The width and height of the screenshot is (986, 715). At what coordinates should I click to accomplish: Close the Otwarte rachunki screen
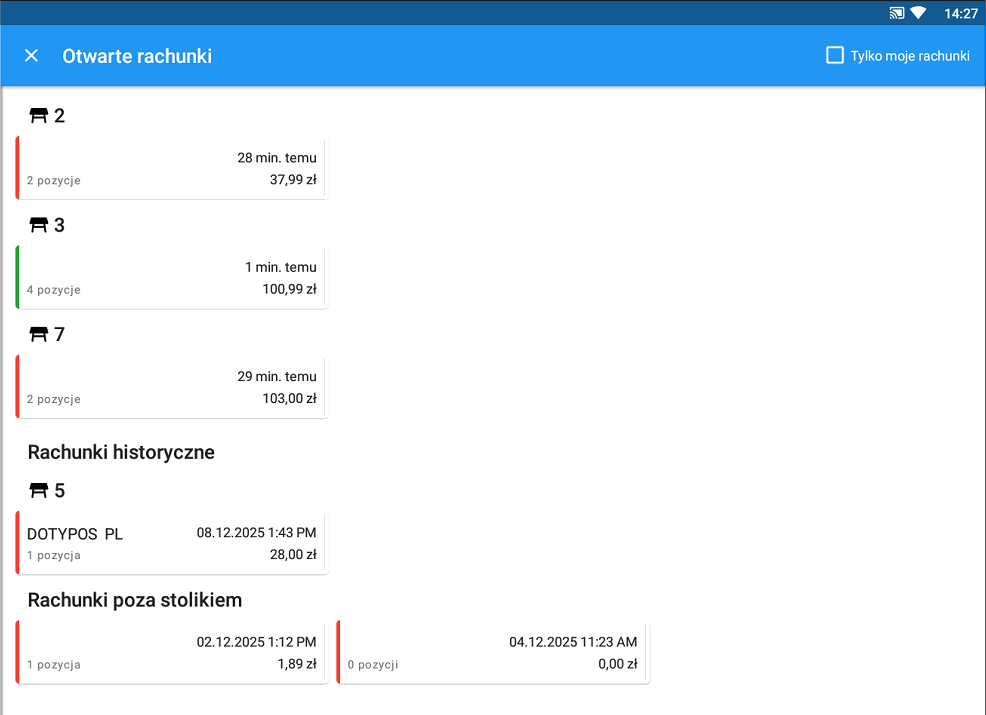click(x=31, y=56)
